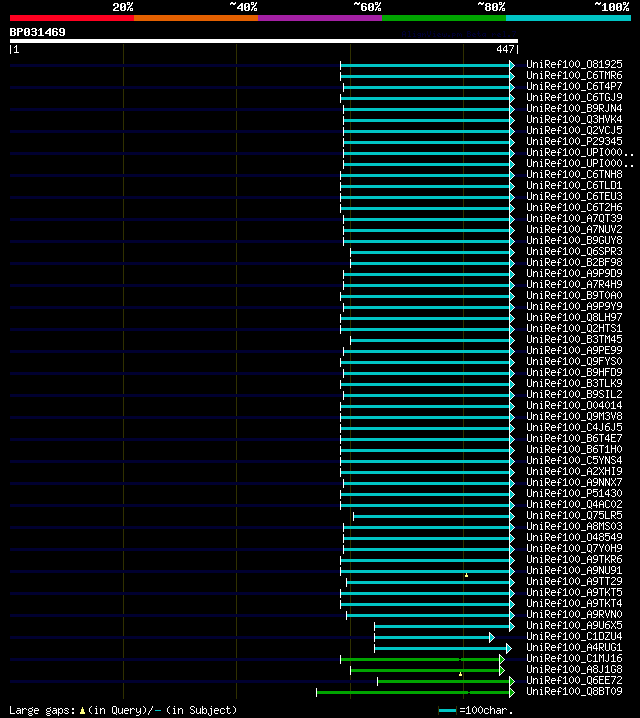Select the BP031469 query name
The width and height of the screenshot is (640, 718).
(x=38, y=32)
